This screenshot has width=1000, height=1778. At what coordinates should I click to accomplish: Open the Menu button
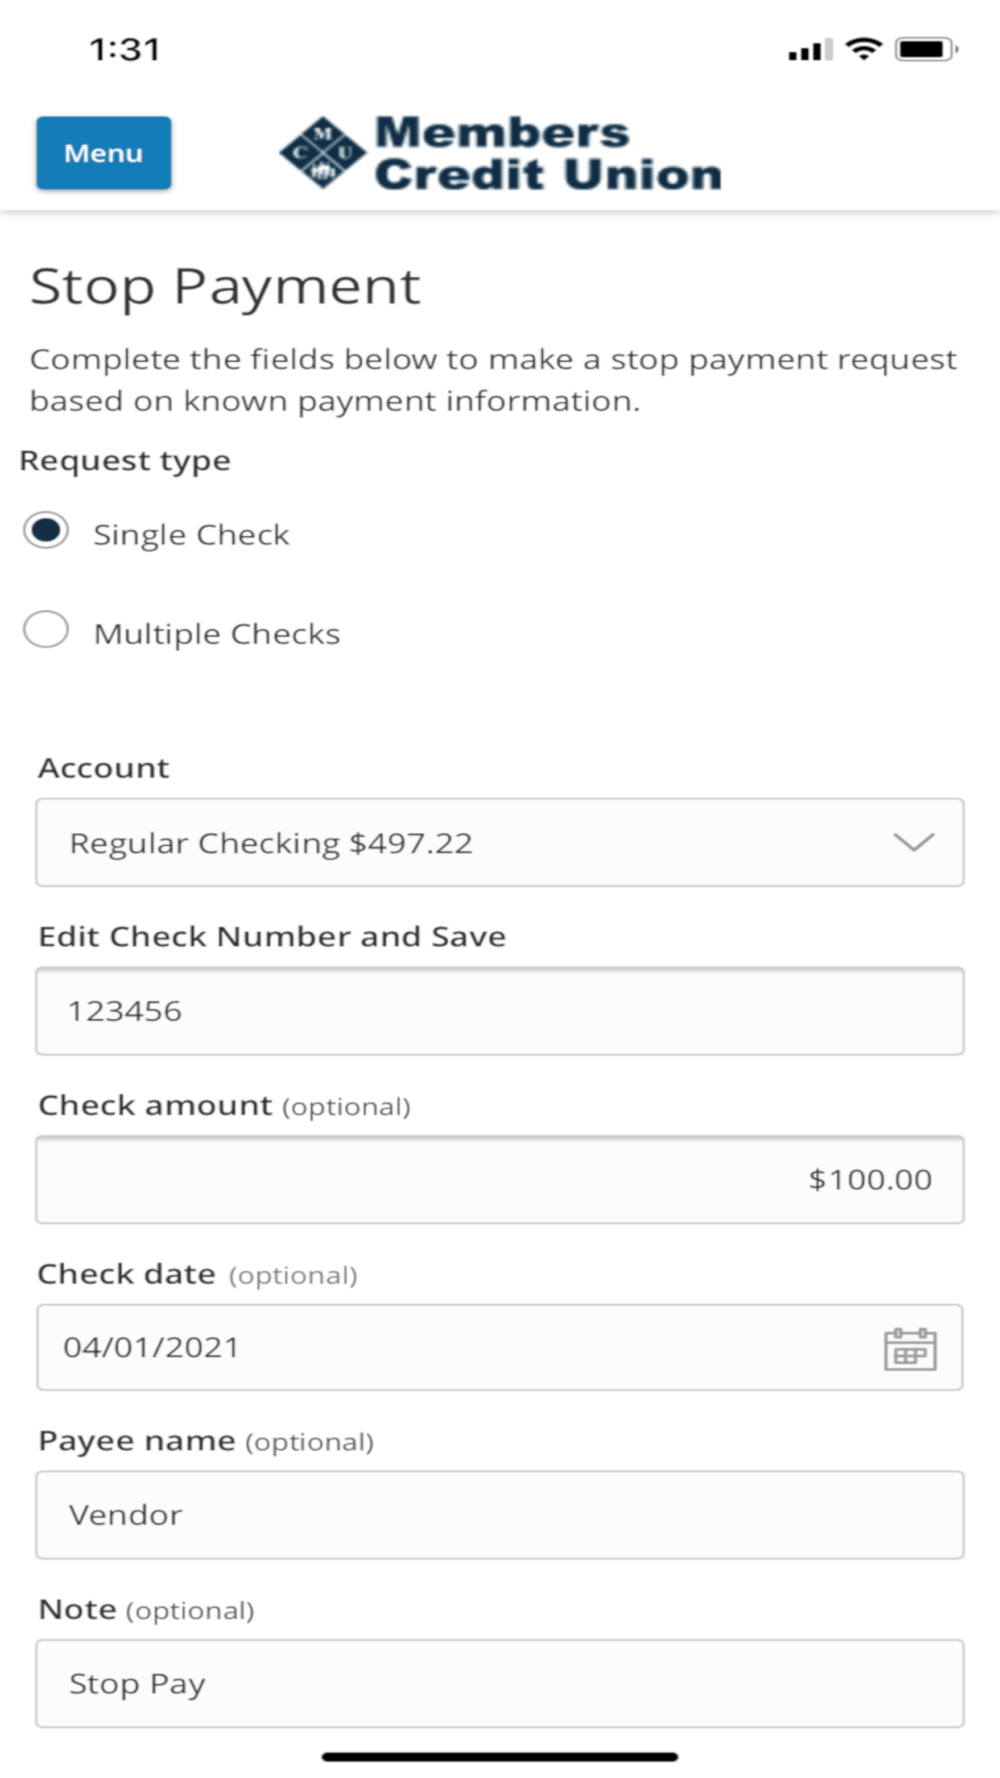[104, 153]
